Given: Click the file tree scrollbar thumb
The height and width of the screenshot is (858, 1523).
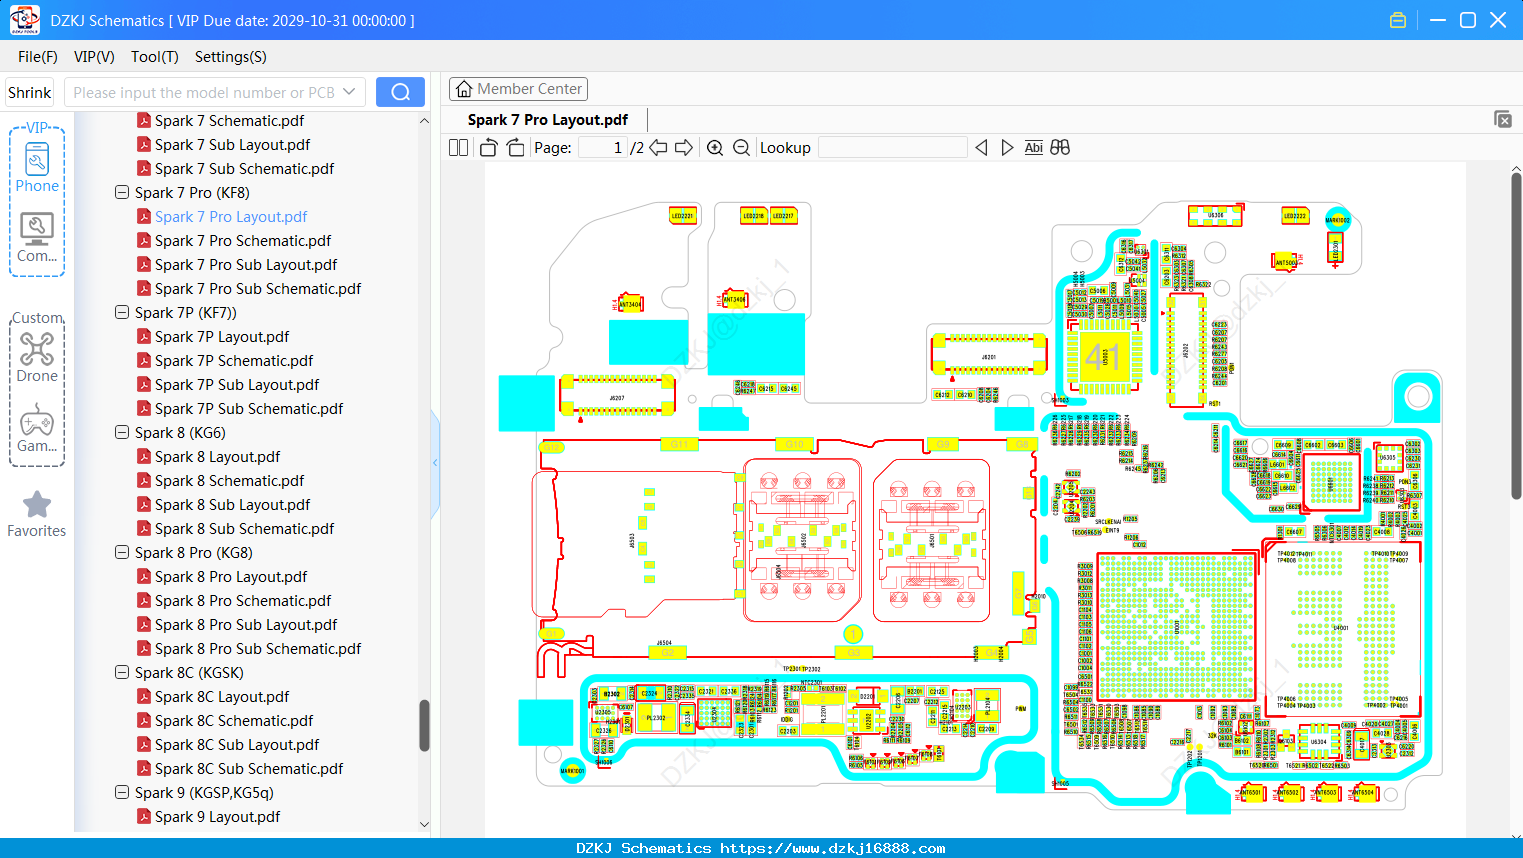Looking at the screenshot, I should click(424, 725).
